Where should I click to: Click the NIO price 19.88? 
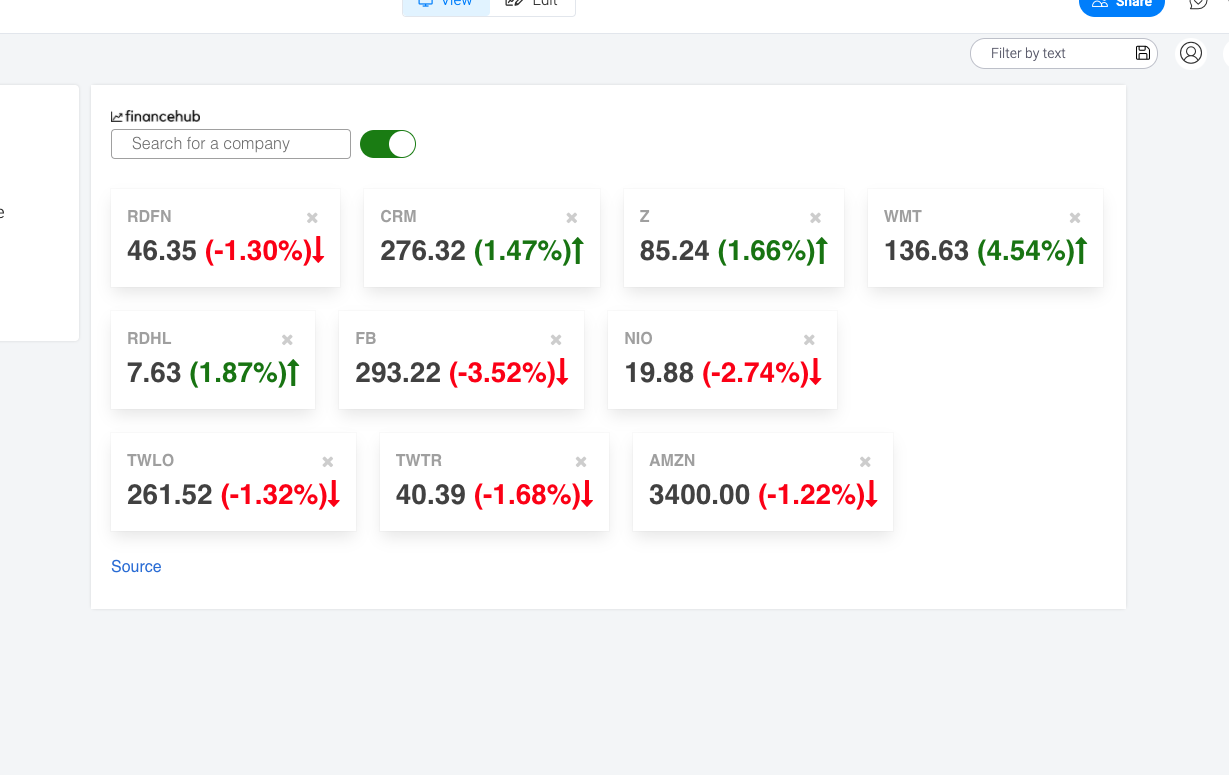(659, 372)
